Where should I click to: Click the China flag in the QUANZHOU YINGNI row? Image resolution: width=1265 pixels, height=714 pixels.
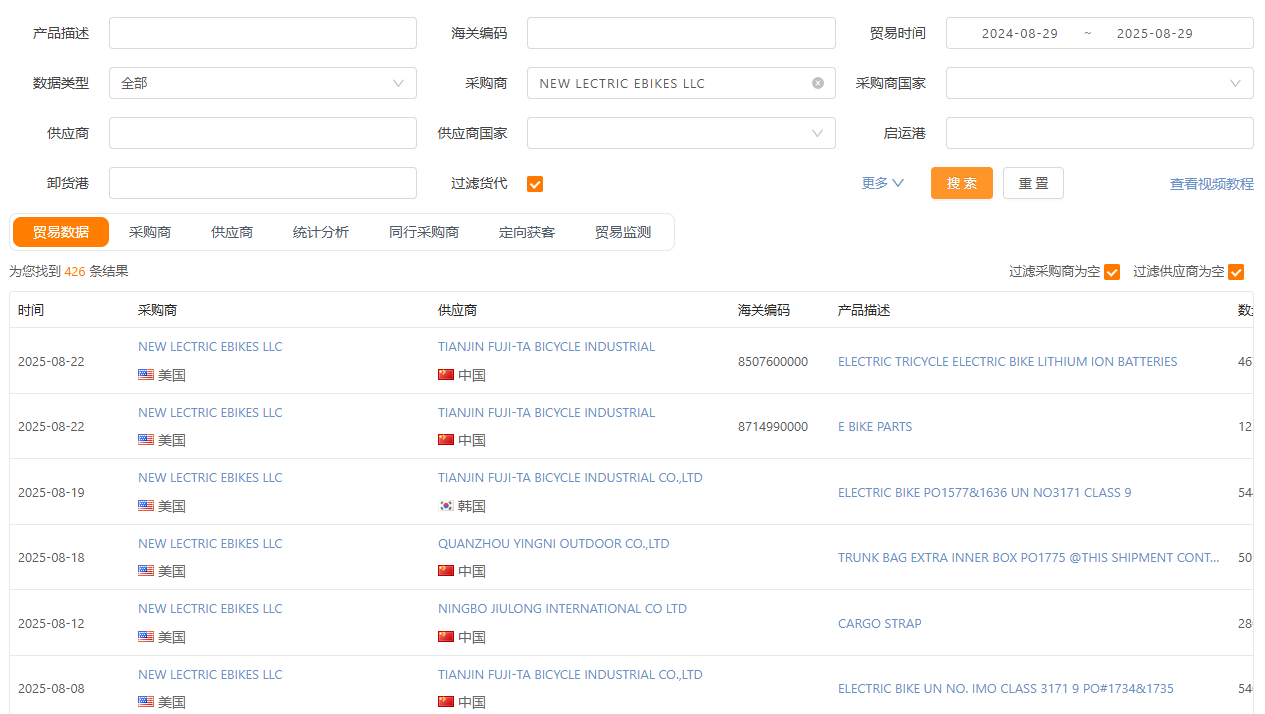pos(446,571)
